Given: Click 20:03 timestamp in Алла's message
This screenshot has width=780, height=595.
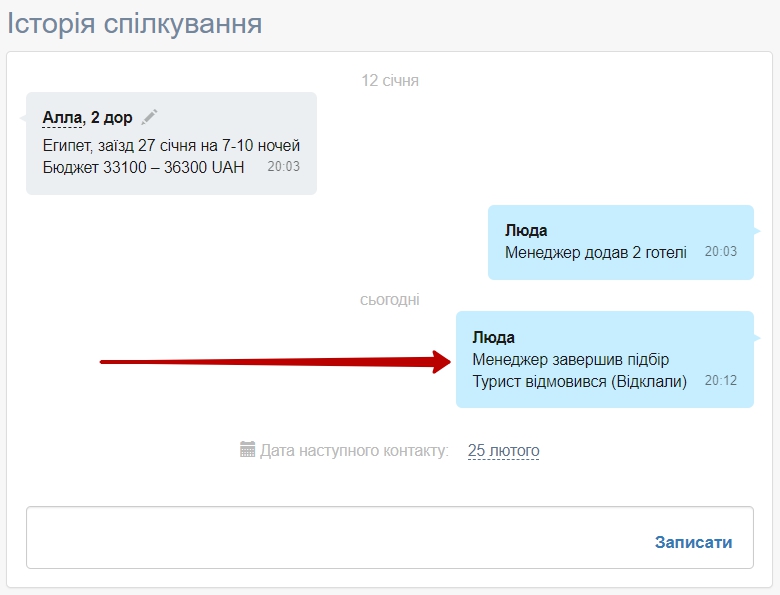Looking at the screenshot, I should click(x=284, y=166).
